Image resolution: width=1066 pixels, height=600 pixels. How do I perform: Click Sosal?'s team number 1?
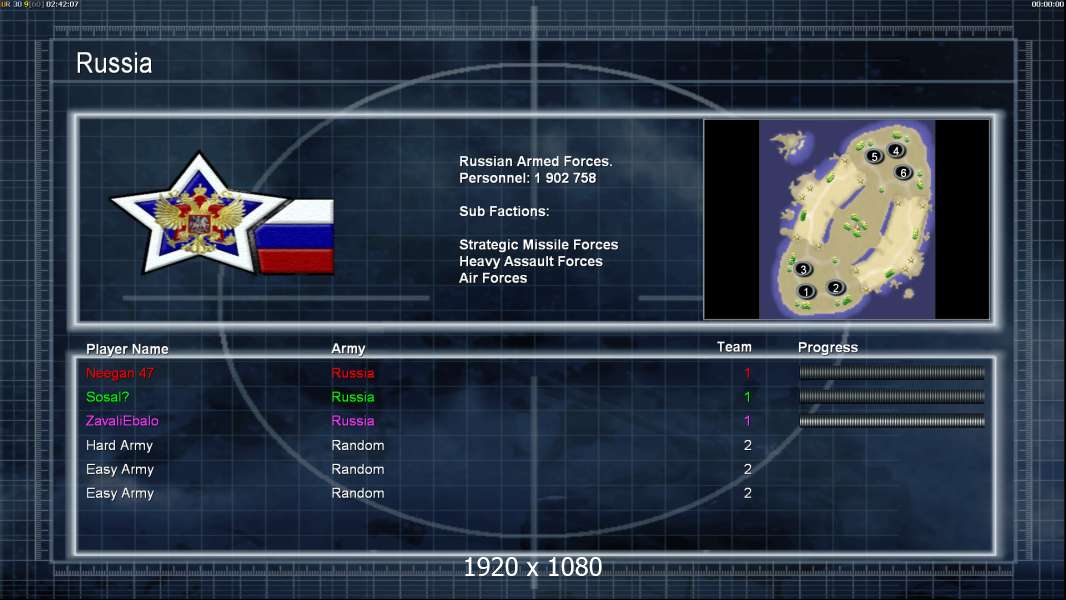pos(747,397)
